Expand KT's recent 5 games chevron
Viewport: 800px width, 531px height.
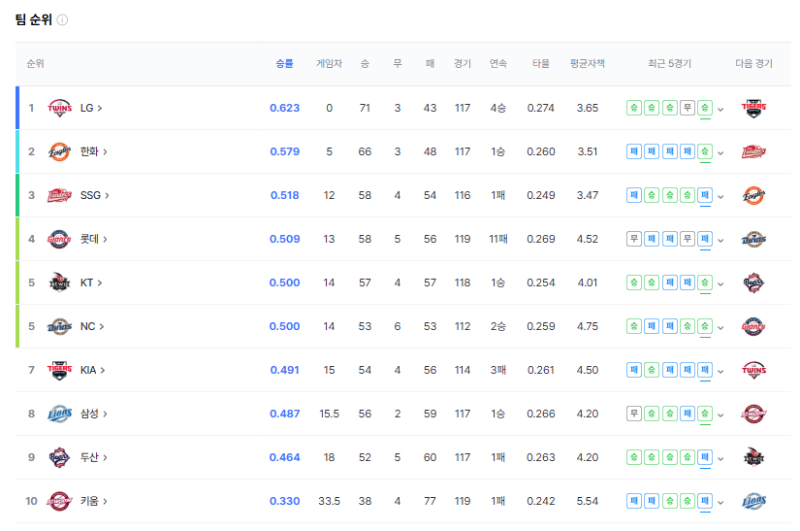720,284
